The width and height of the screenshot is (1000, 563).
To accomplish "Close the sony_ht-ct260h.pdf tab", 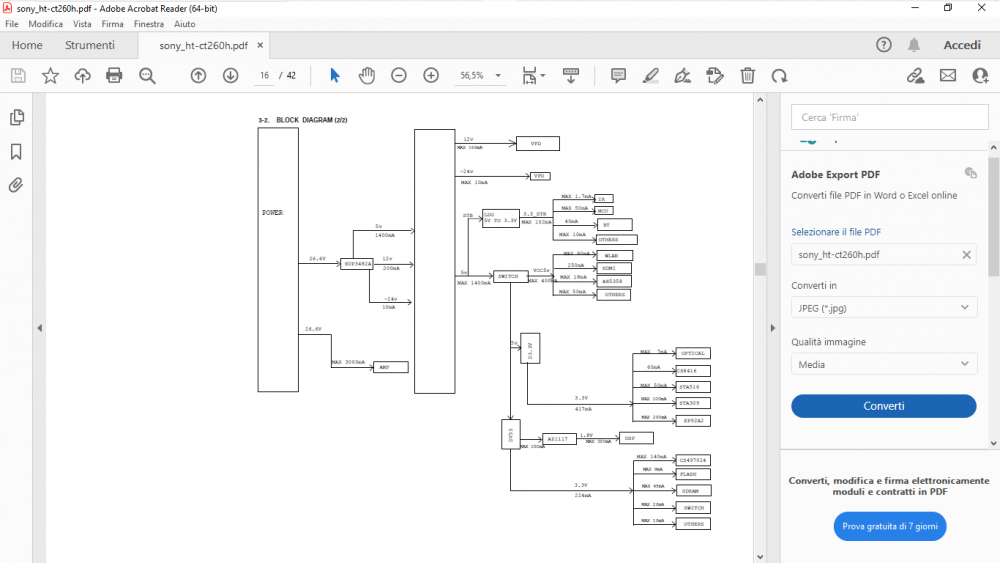I will click(x=261, y=45).
